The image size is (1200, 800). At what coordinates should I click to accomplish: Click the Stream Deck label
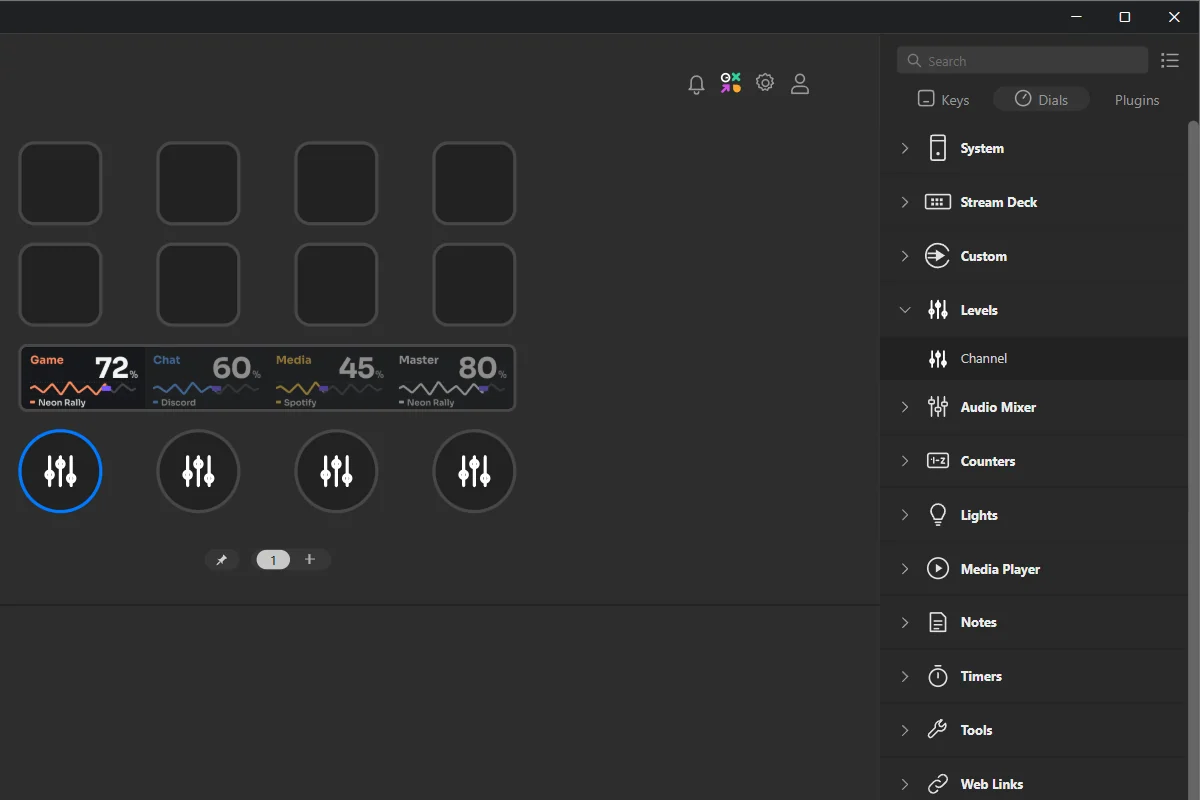pos(999,202)
